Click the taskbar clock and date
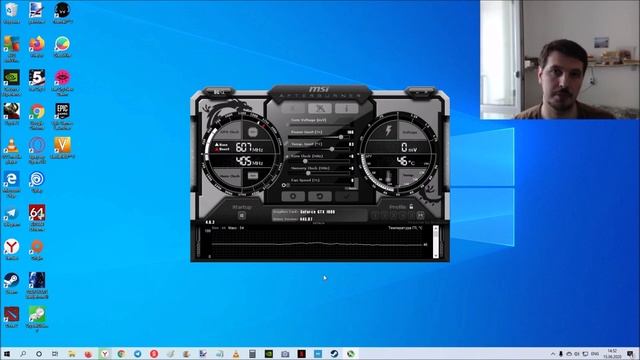The width and height of the screenshot is (640, 360). click(x=612, y=354)
